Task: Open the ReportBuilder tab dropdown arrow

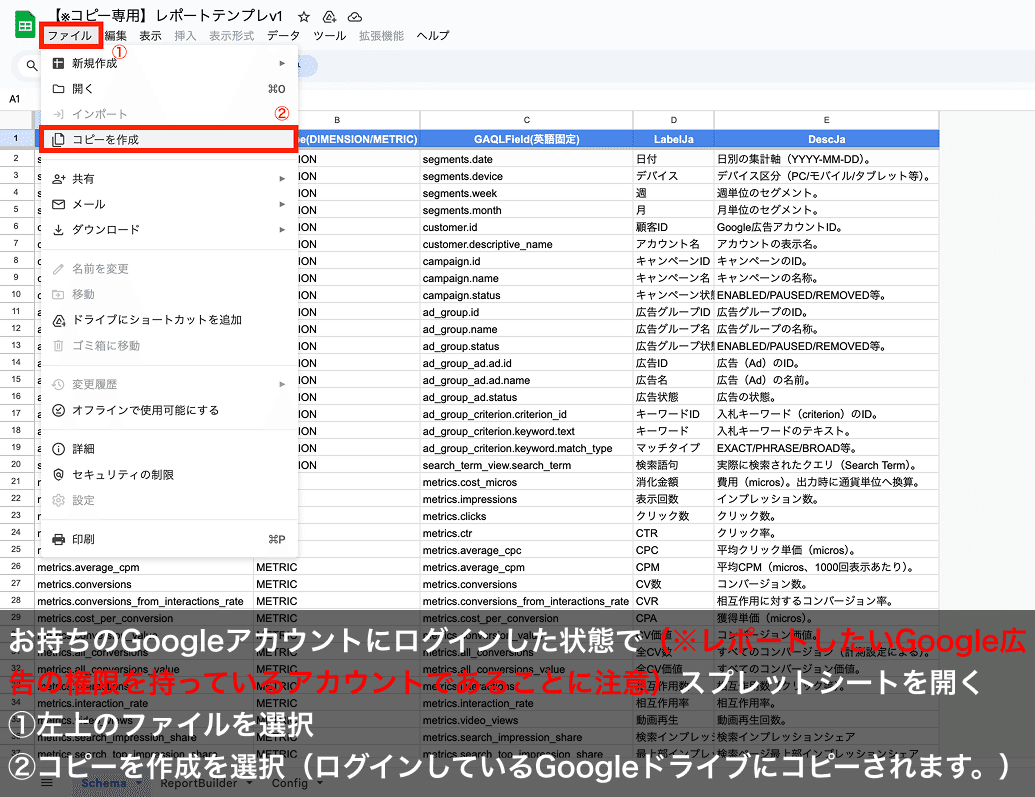Action: [x=249, y=783]
